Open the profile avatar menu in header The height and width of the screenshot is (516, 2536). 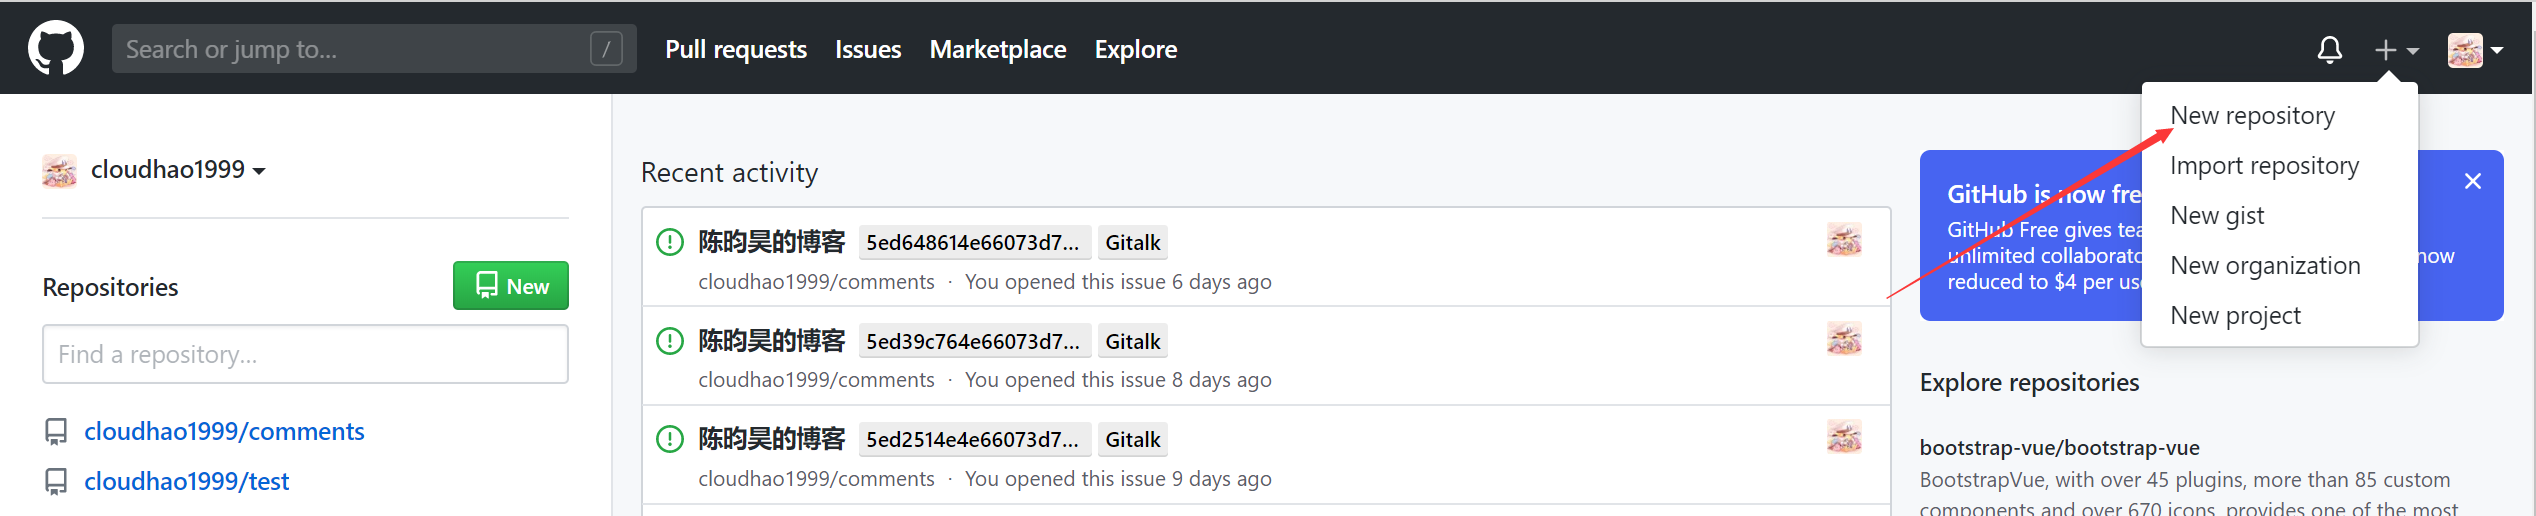pyautogui.click(x=2475, y=49)
